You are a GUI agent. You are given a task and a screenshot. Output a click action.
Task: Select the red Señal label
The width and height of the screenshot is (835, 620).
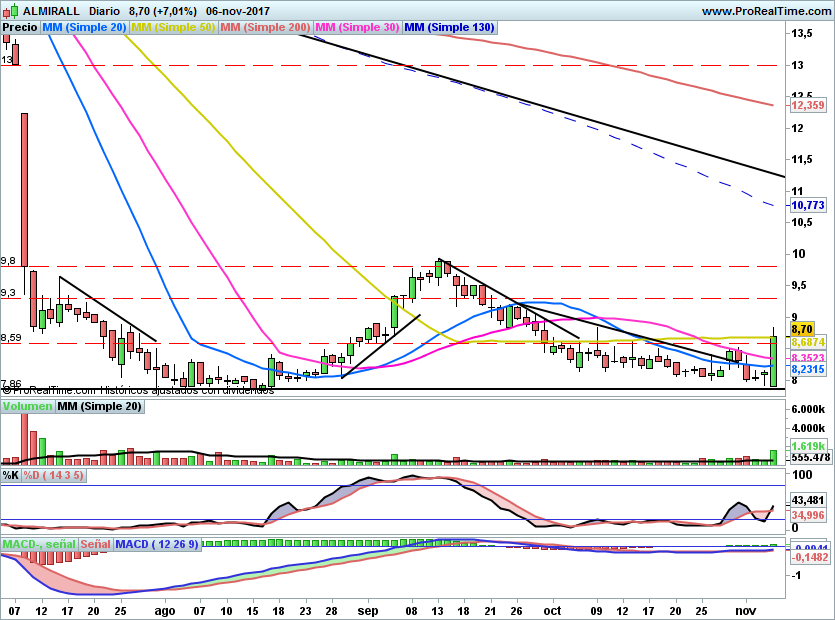point(95,544)
